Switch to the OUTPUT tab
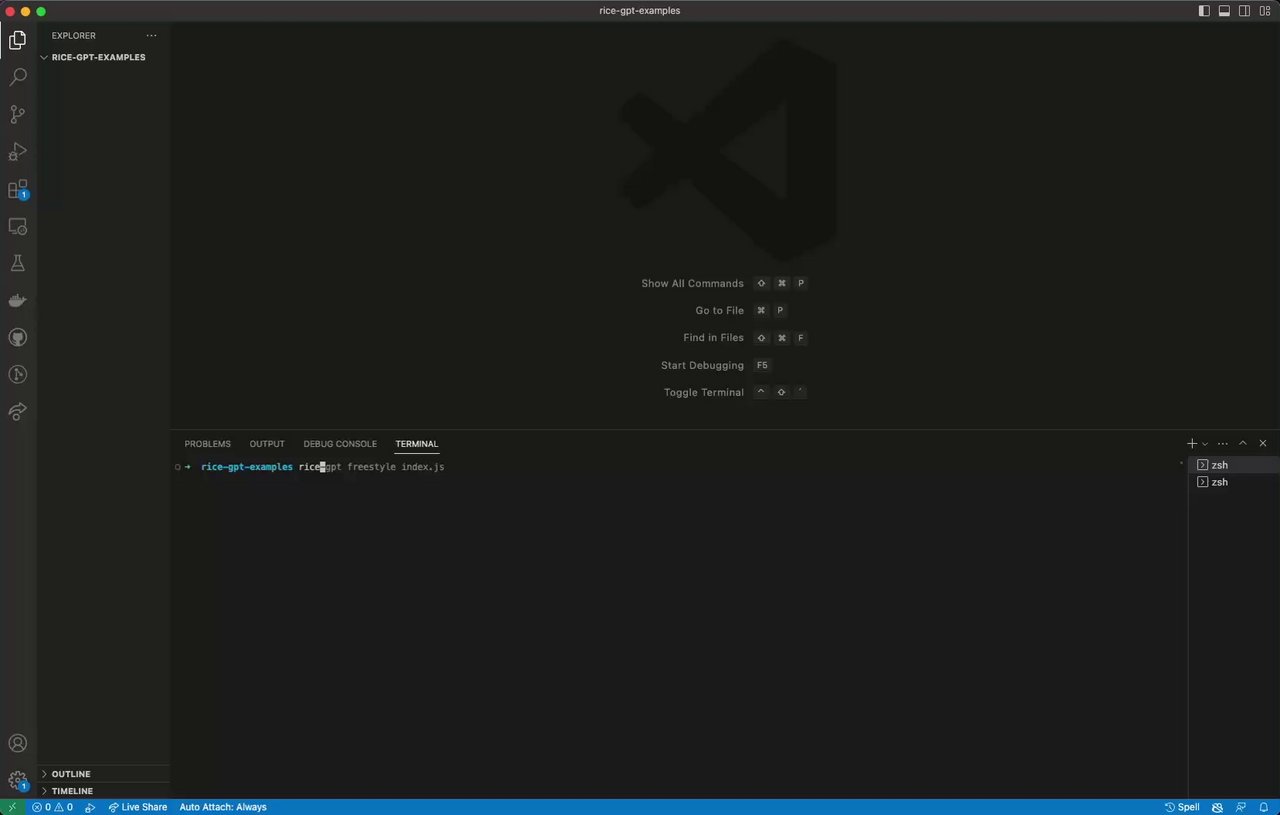 click(x=267, y=444)
